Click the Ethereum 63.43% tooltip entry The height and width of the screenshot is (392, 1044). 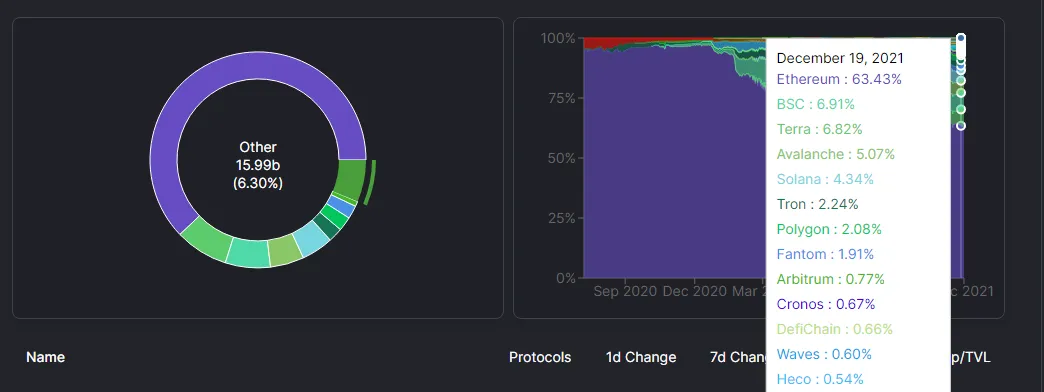[x=839, y=79]
